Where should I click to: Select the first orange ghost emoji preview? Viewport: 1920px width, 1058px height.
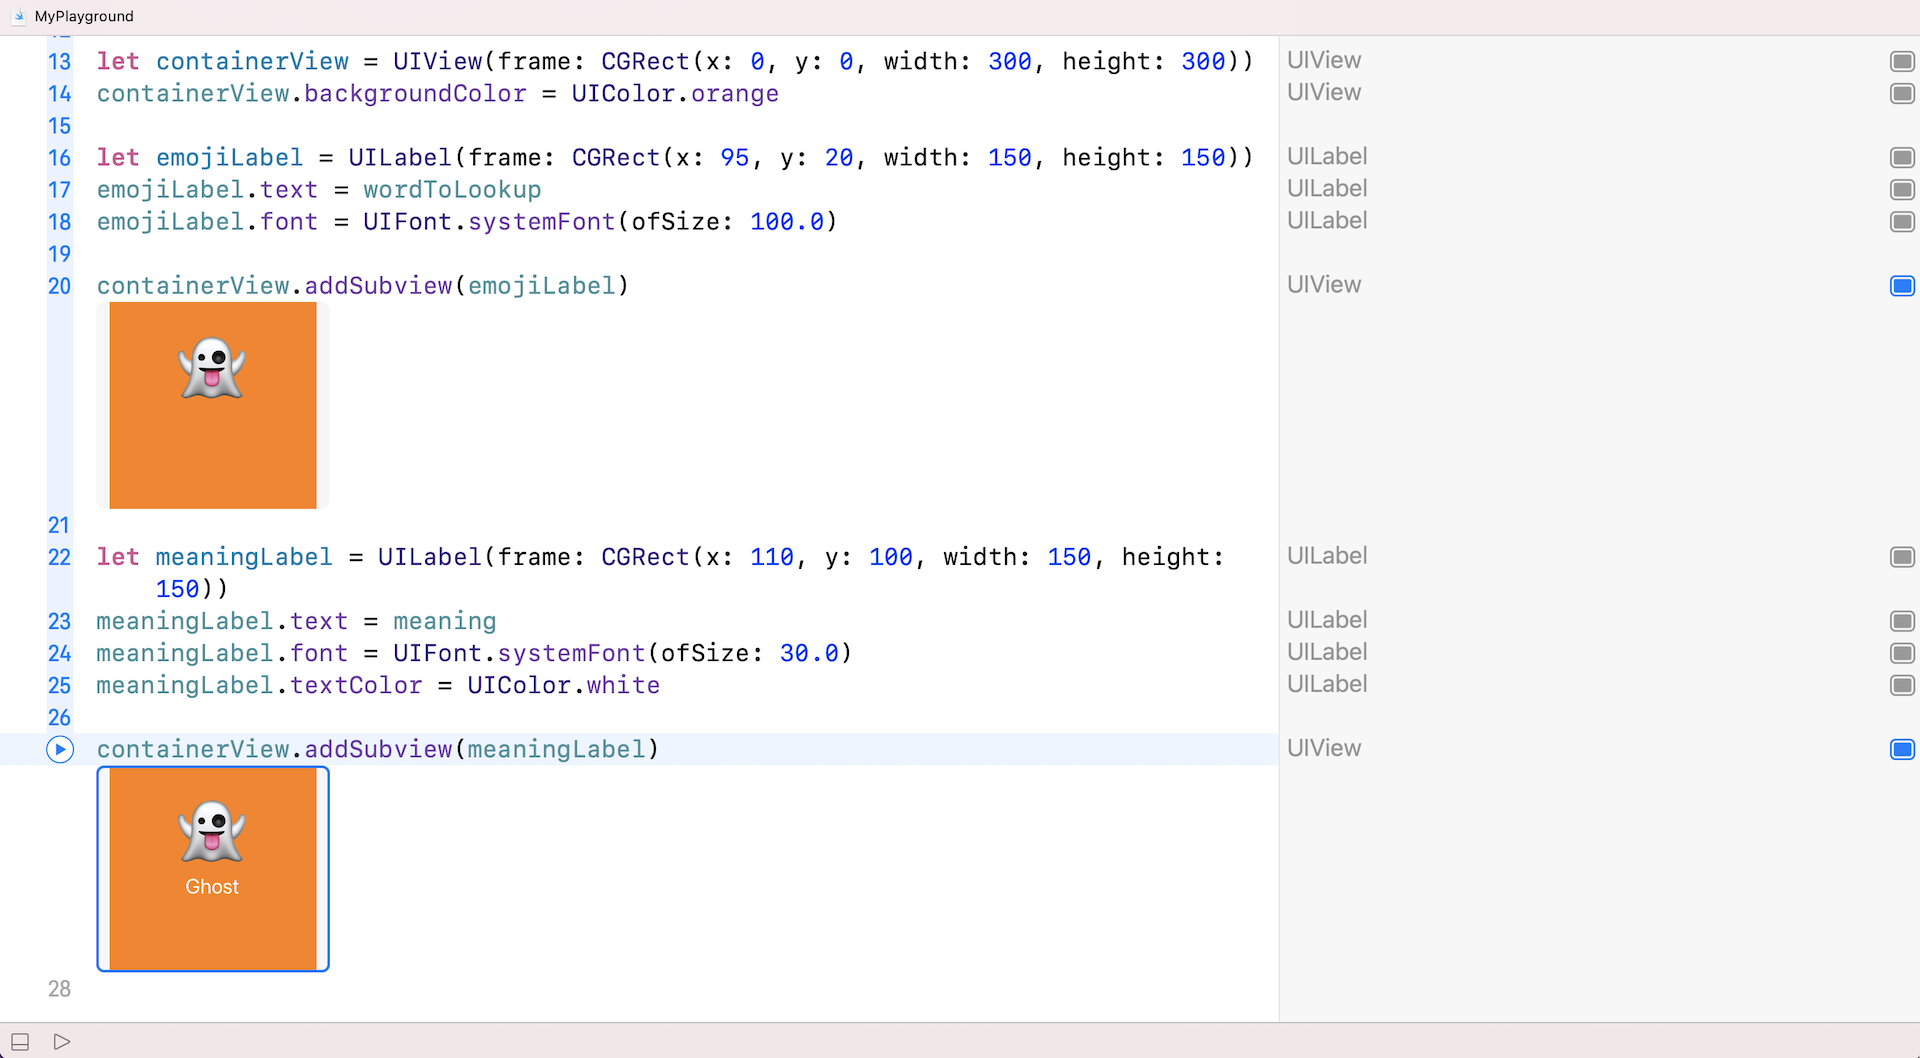(213, 405)
